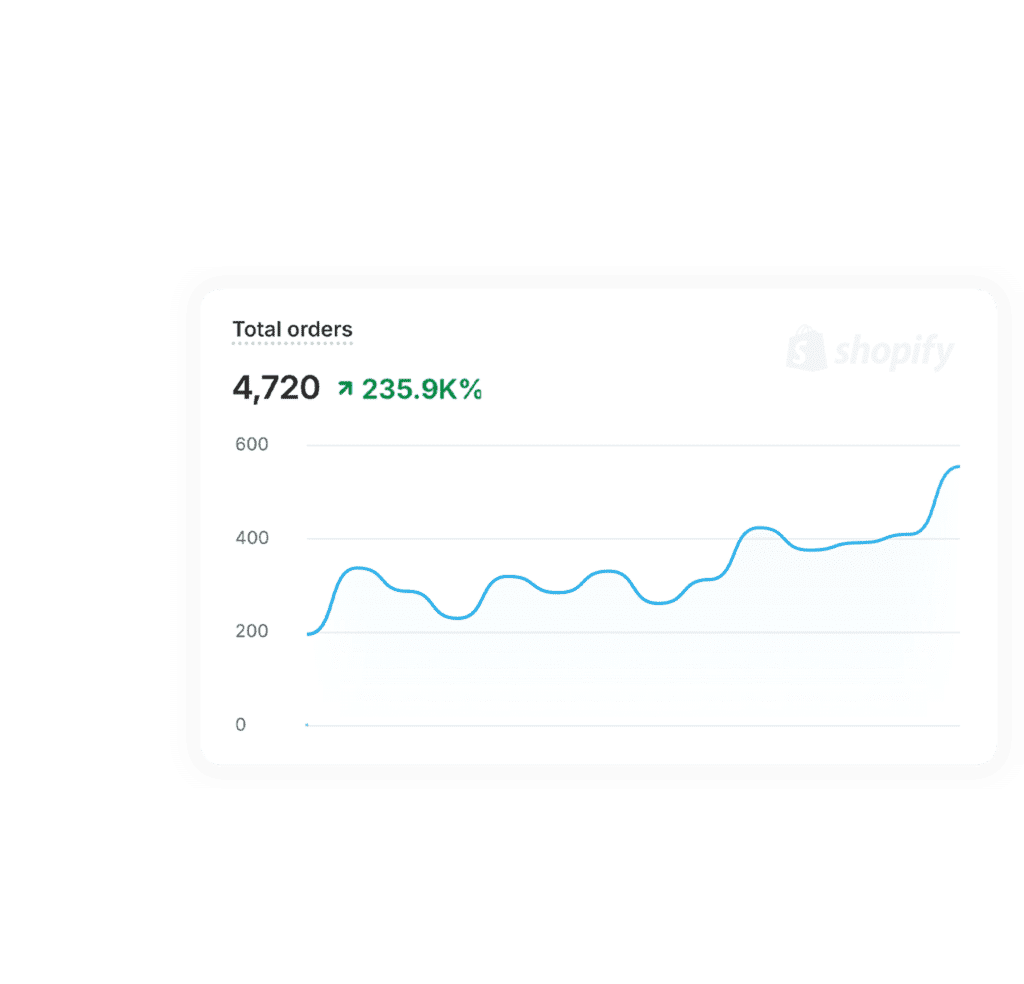Click the 600 y-axis label
This screenshot has width=1024, height=984.
(x=251, y=445)
